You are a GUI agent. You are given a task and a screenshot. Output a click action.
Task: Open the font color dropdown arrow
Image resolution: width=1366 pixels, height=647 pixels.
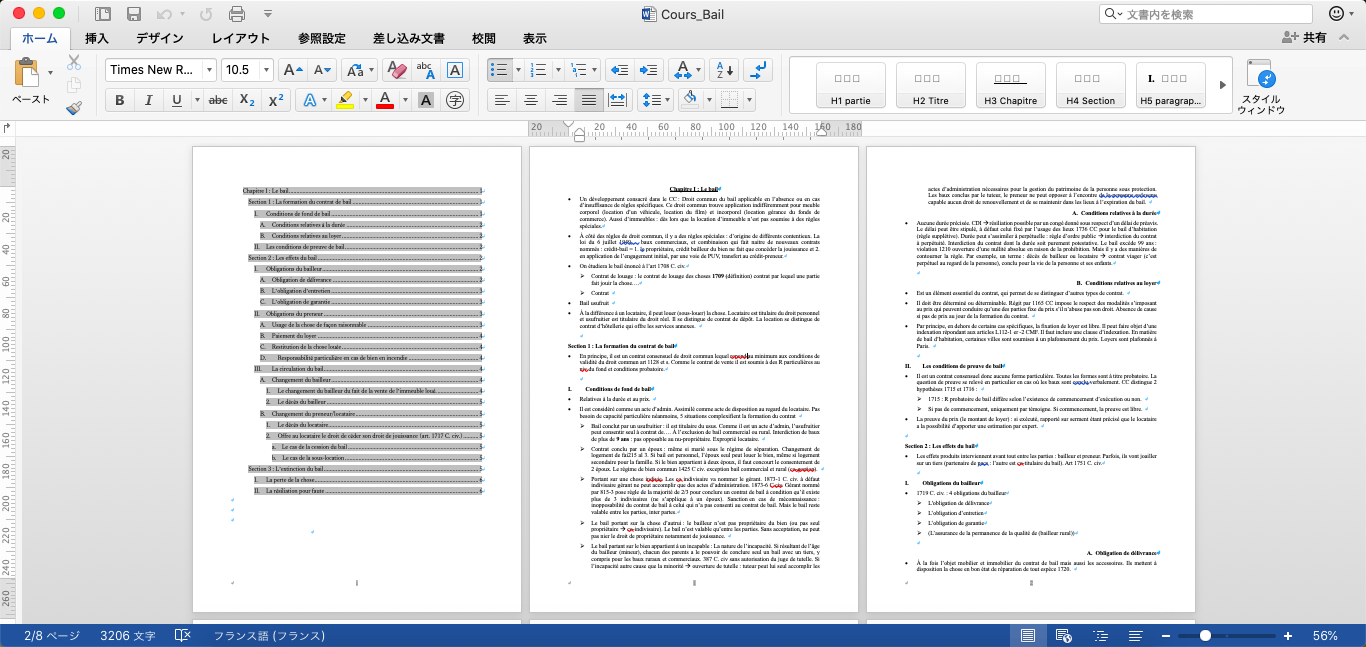point(405,100)
